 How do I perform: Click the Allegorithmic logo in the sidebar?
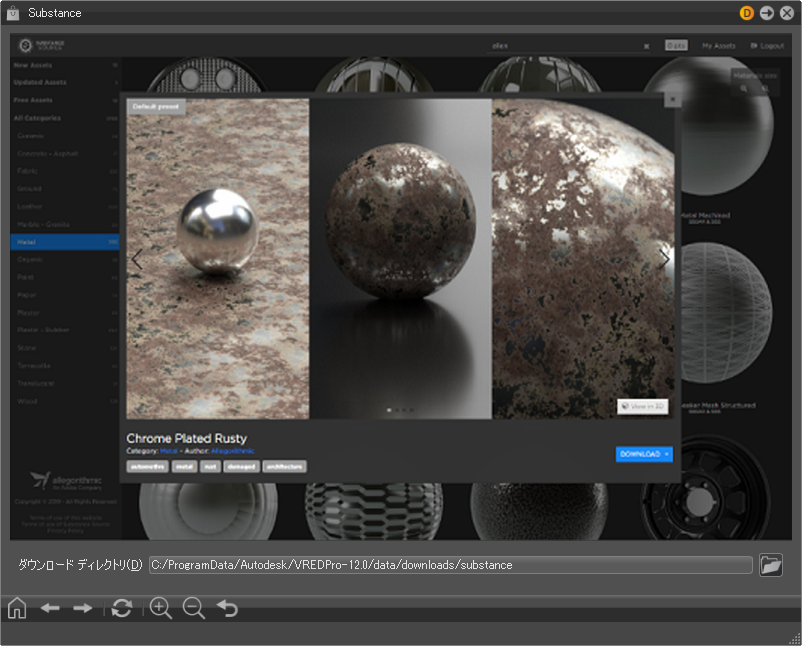(x=65, y=481)
